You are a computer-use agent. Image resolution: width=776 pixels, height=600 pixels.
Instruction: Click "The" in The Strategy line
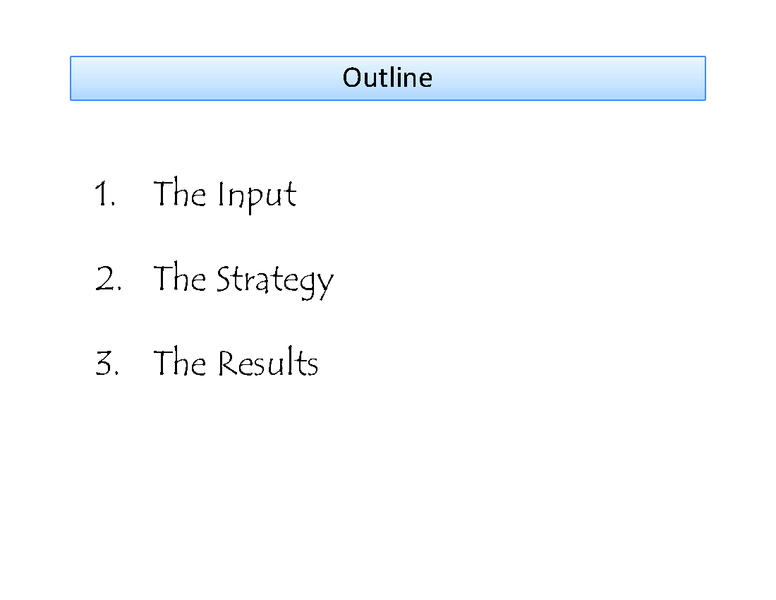point(179,279)
